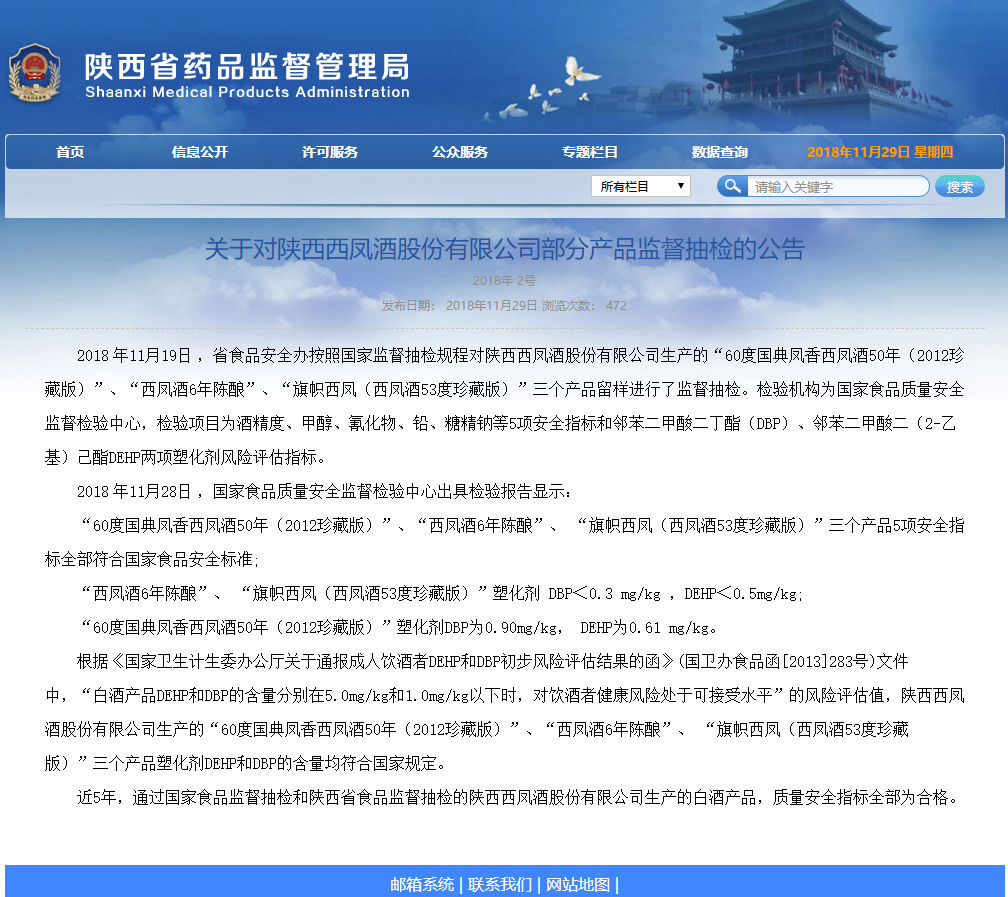
Task: Open the 数据查询 menu item
Action: [719, 152]
